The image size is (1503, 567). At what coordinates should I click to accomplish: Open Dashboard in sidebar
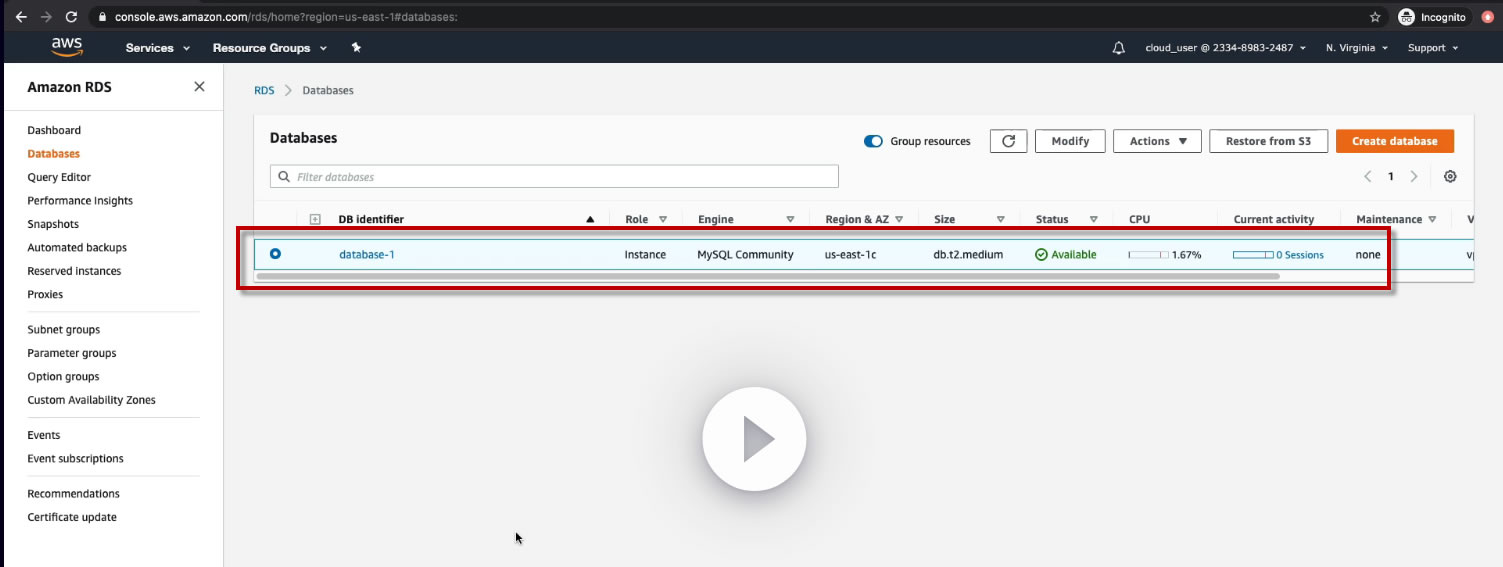[x=54, y=130]
